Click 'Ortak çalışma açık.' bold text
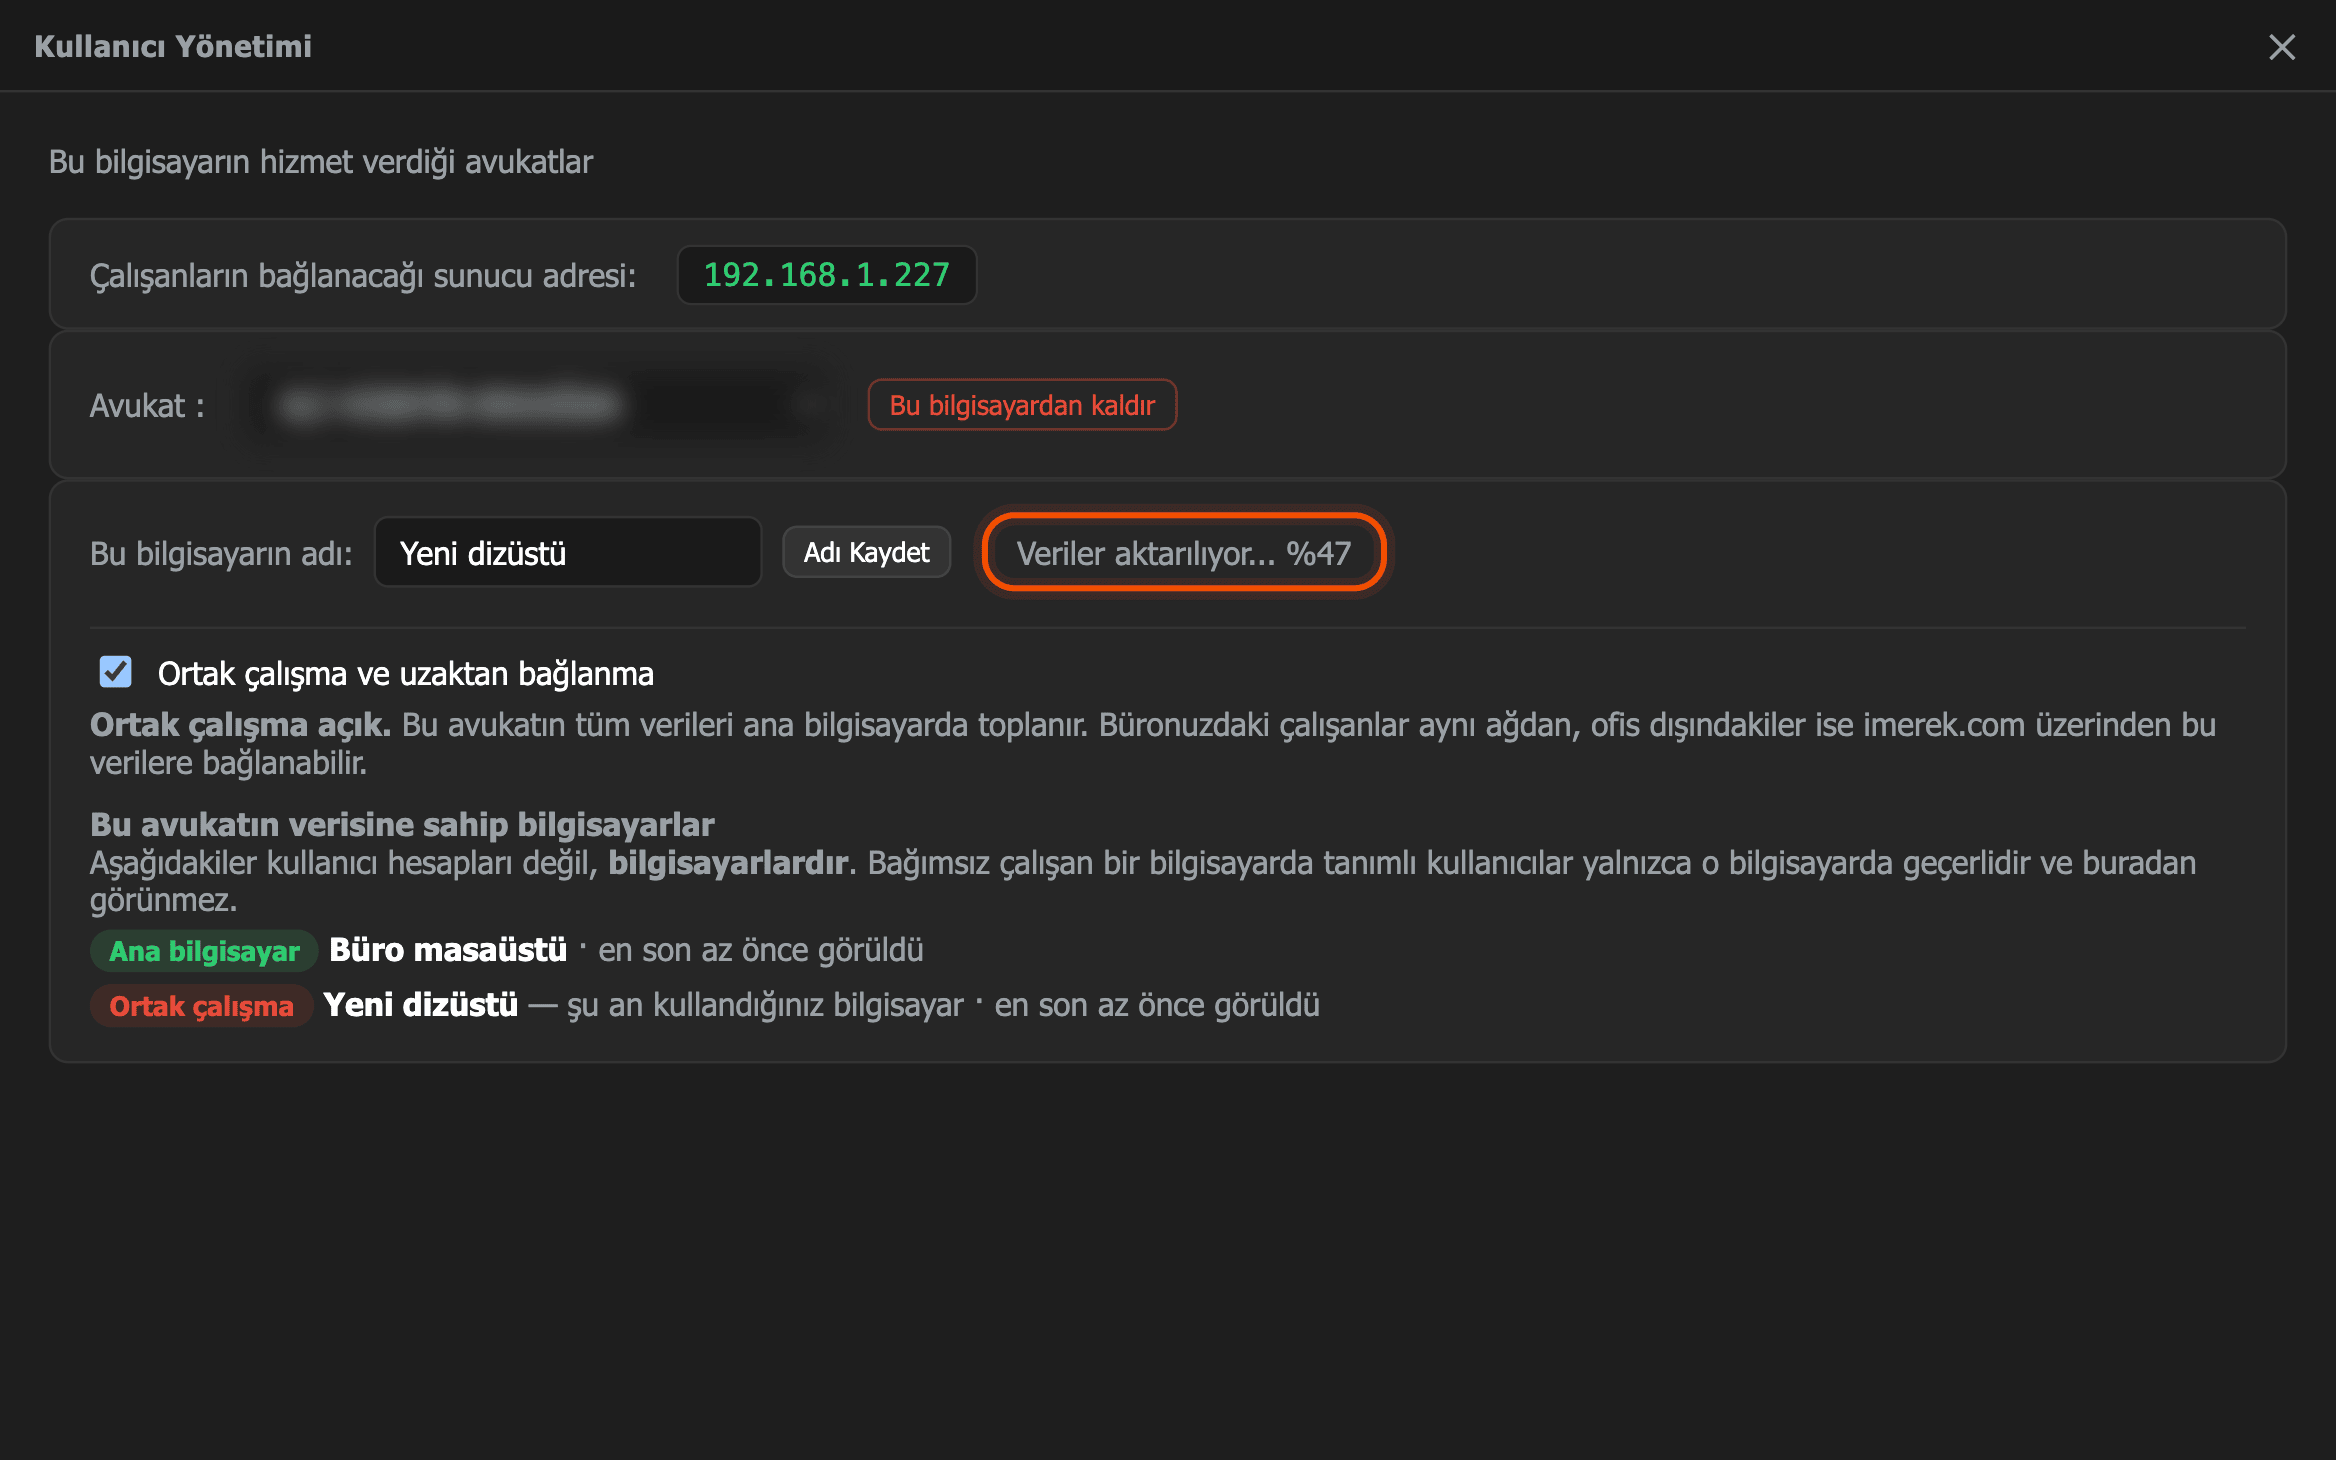 click(x=240, y=725)
